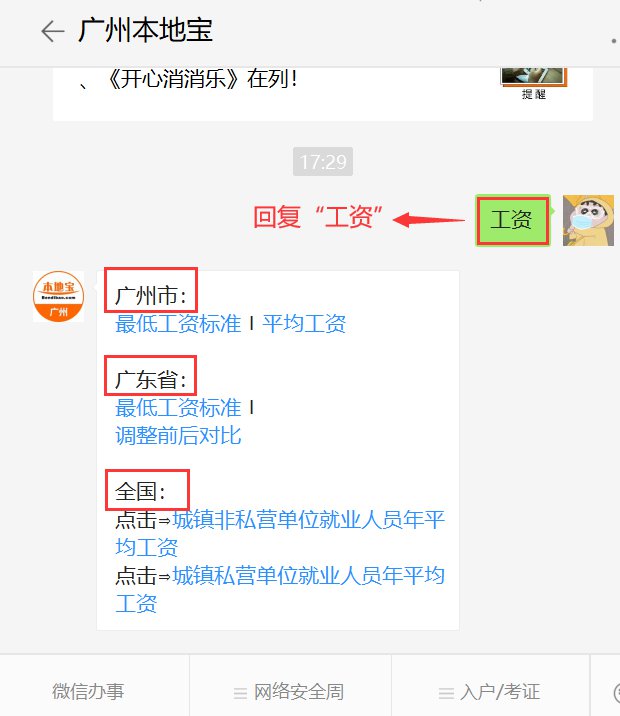Open 城镇非私营单位就业人员年平均工资 link
The image size is (620, 716).
point(280,533)
